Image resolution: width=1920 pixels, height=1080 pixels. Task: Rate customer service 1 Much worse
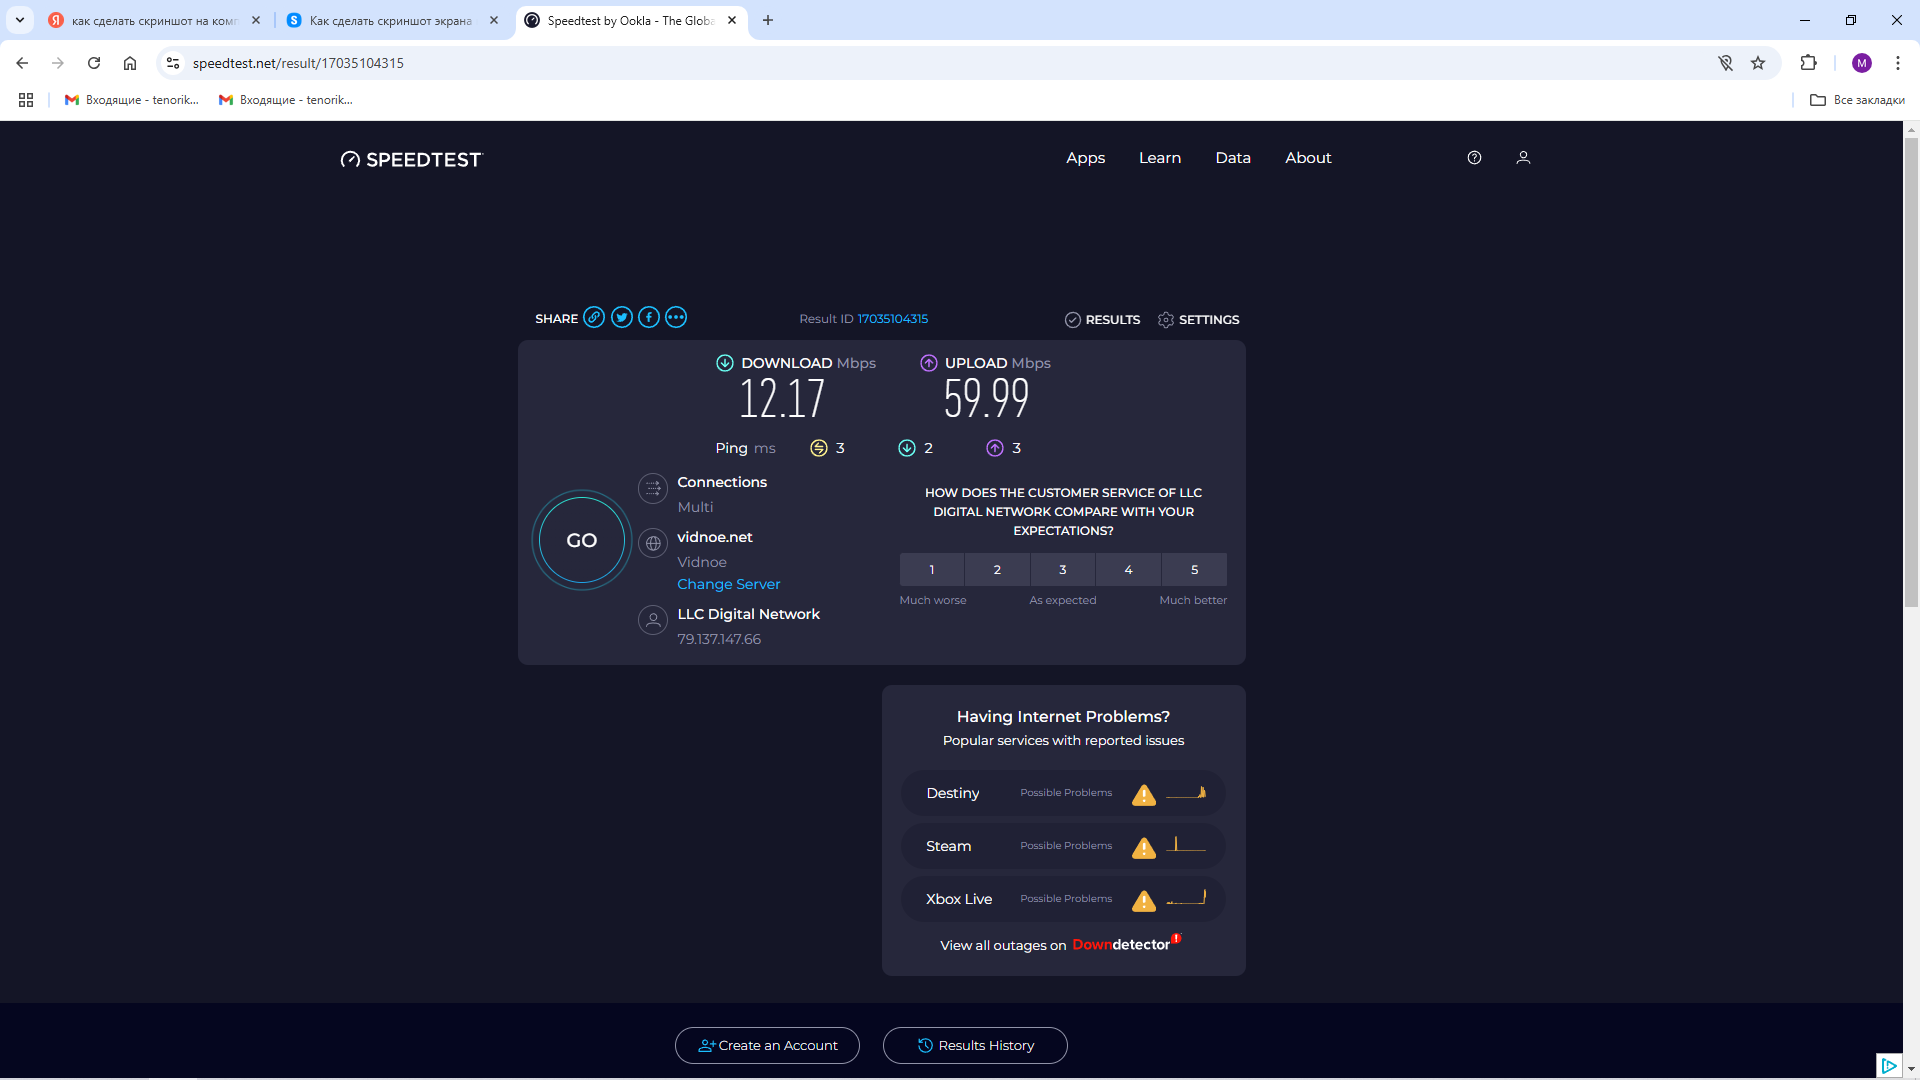click(932, 569)
